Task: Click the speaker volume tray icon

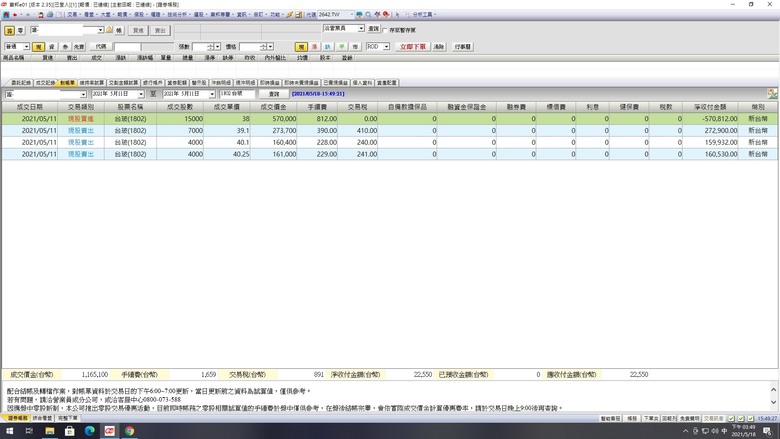Action: click(715, 431)
